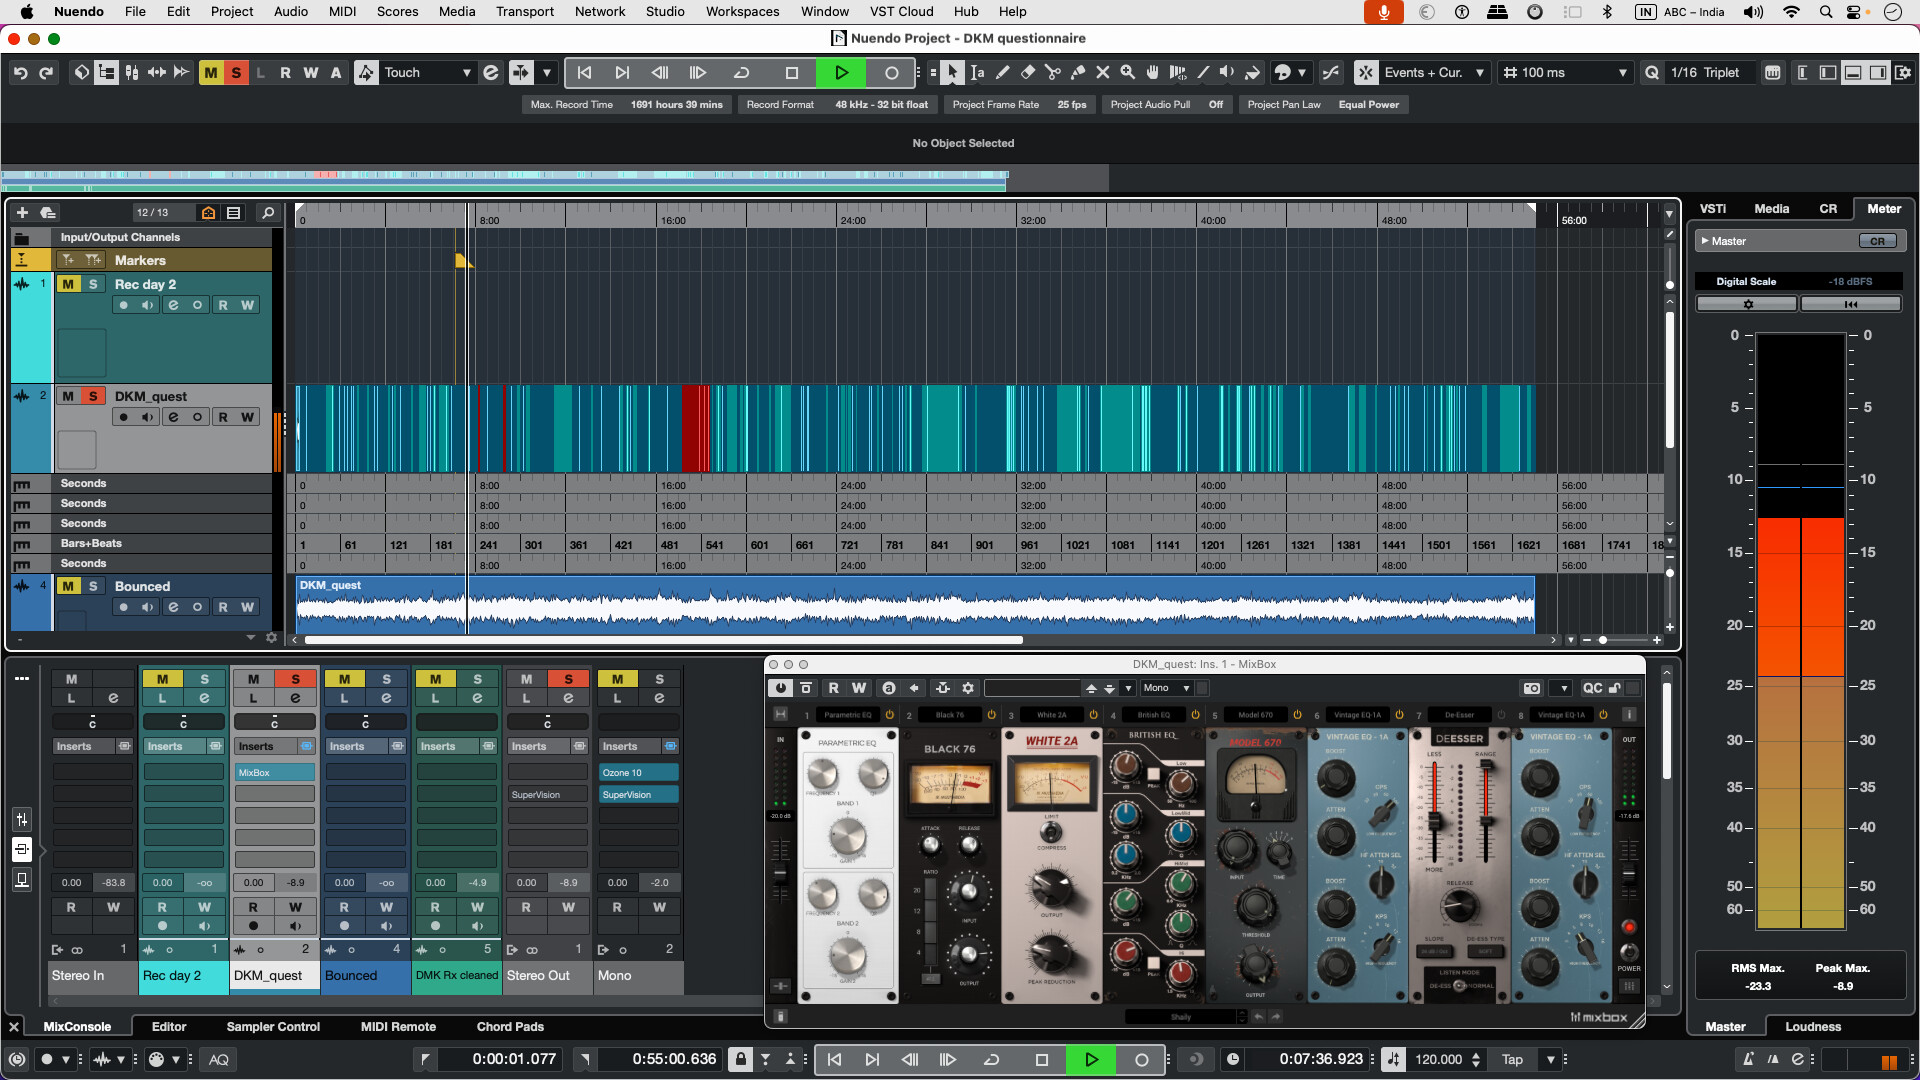Click Play in the bottom transport bar

(x=1091, y=1059)
